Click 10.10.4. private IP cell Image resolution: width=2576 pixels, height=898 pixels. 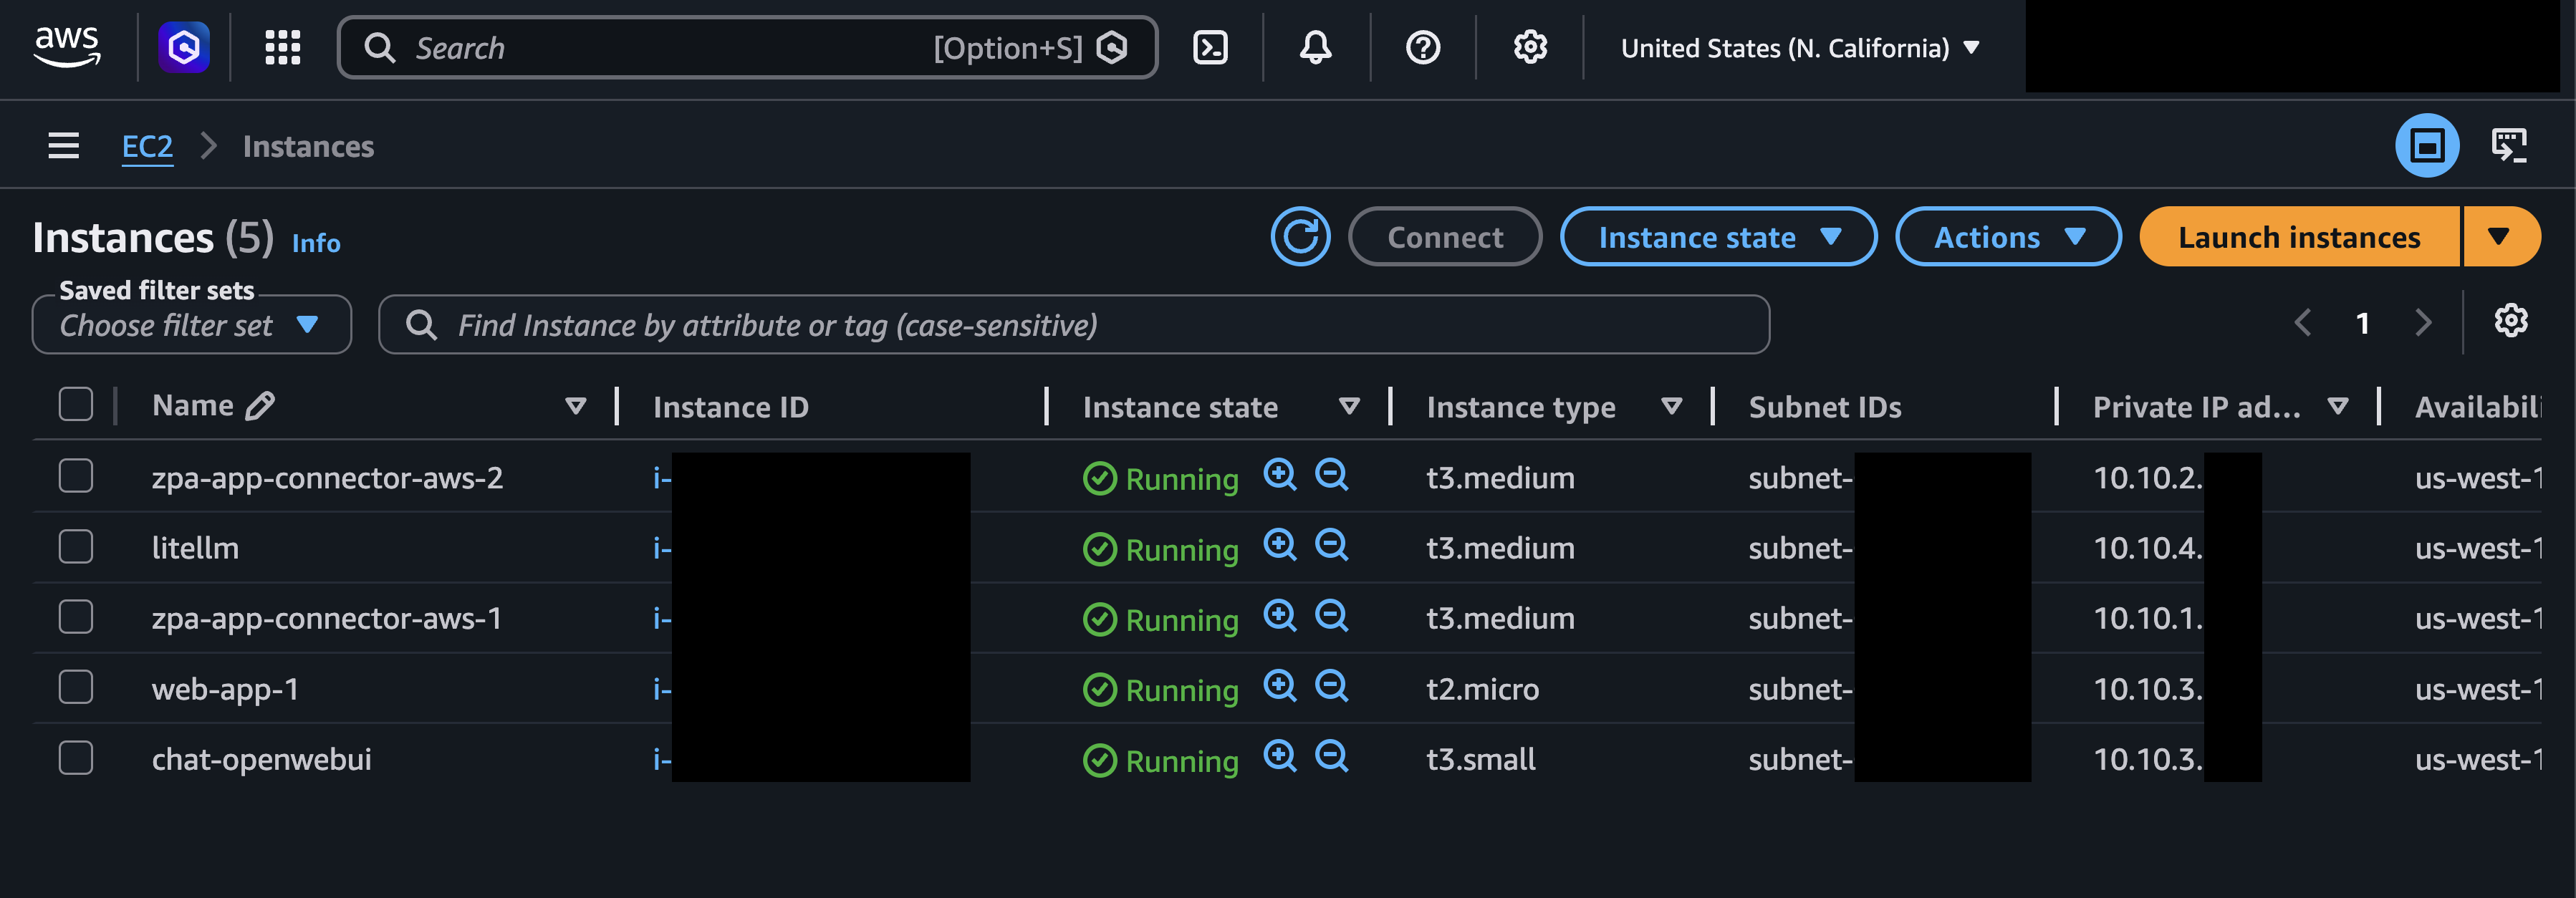point(2147,548)
